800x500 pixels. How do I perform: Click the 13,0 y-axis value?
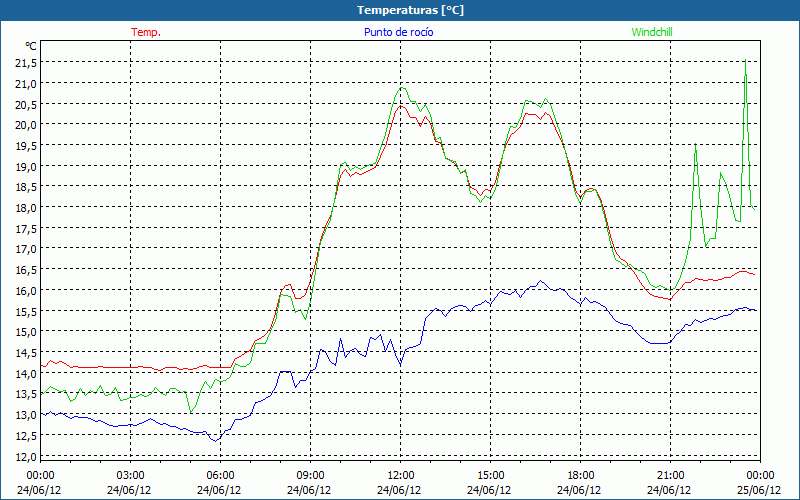point(27,414)
